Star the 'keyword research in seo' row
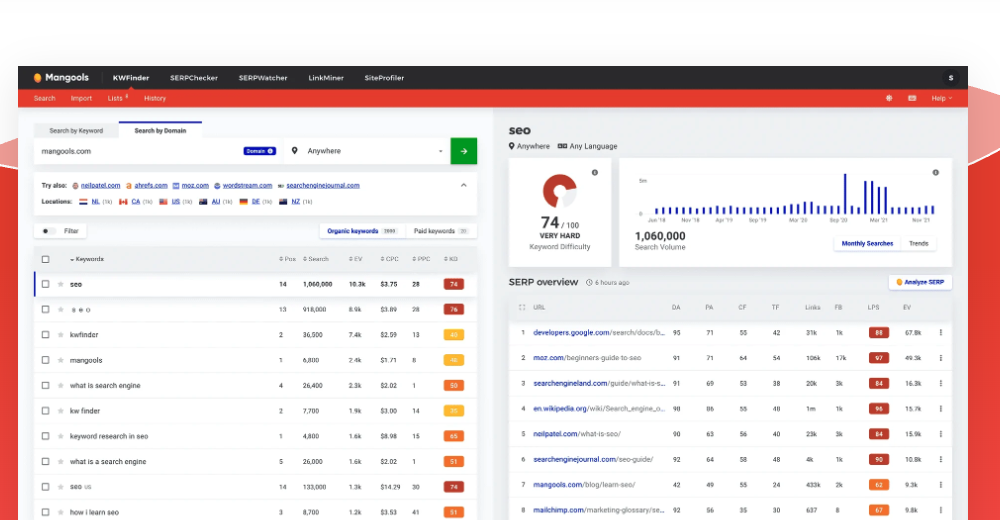Screen dimensions: 1000x520 click(61, 436)
